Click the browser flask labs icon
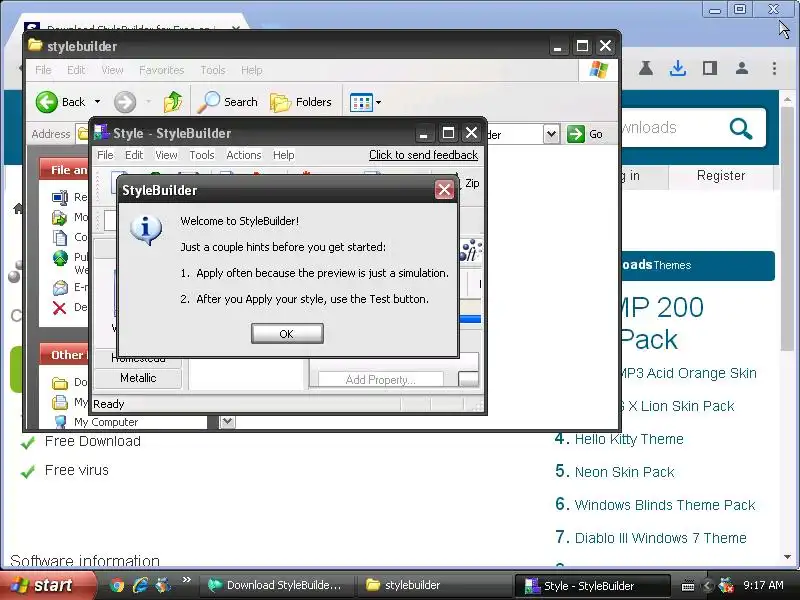 [x=646, y=68]
